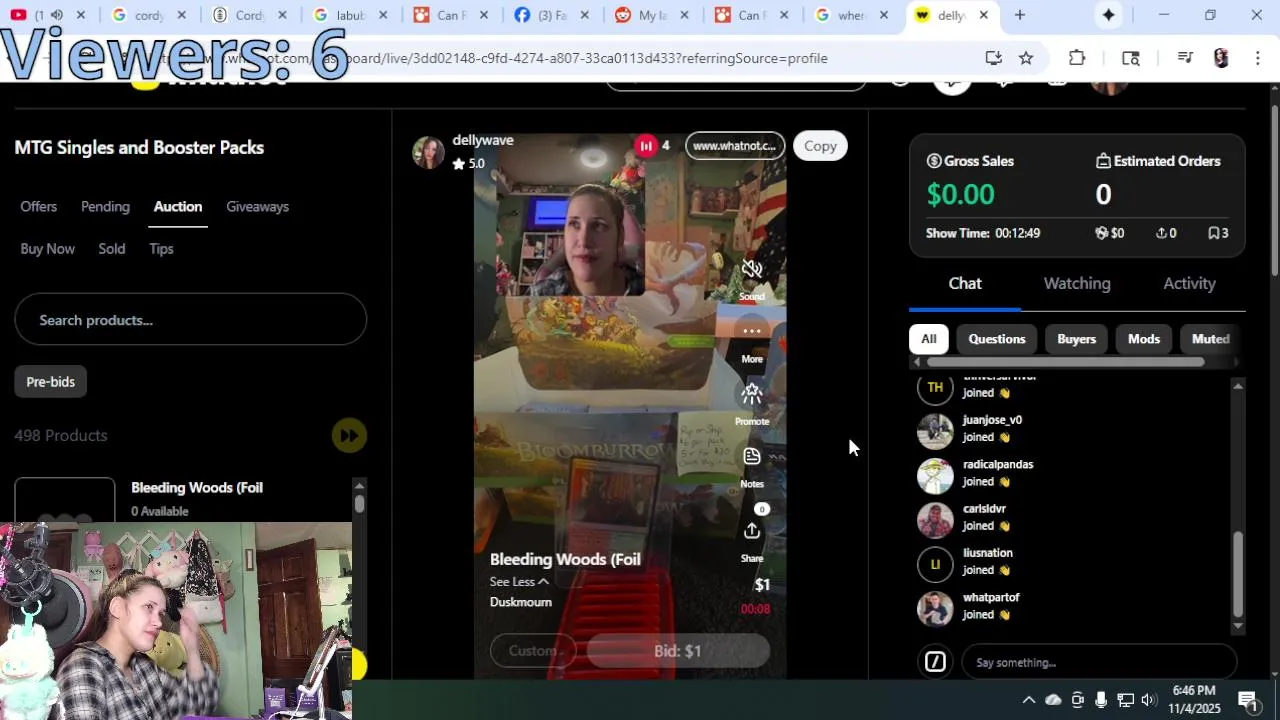Open Chrome three-dot menu

(x=1257, y=58)
